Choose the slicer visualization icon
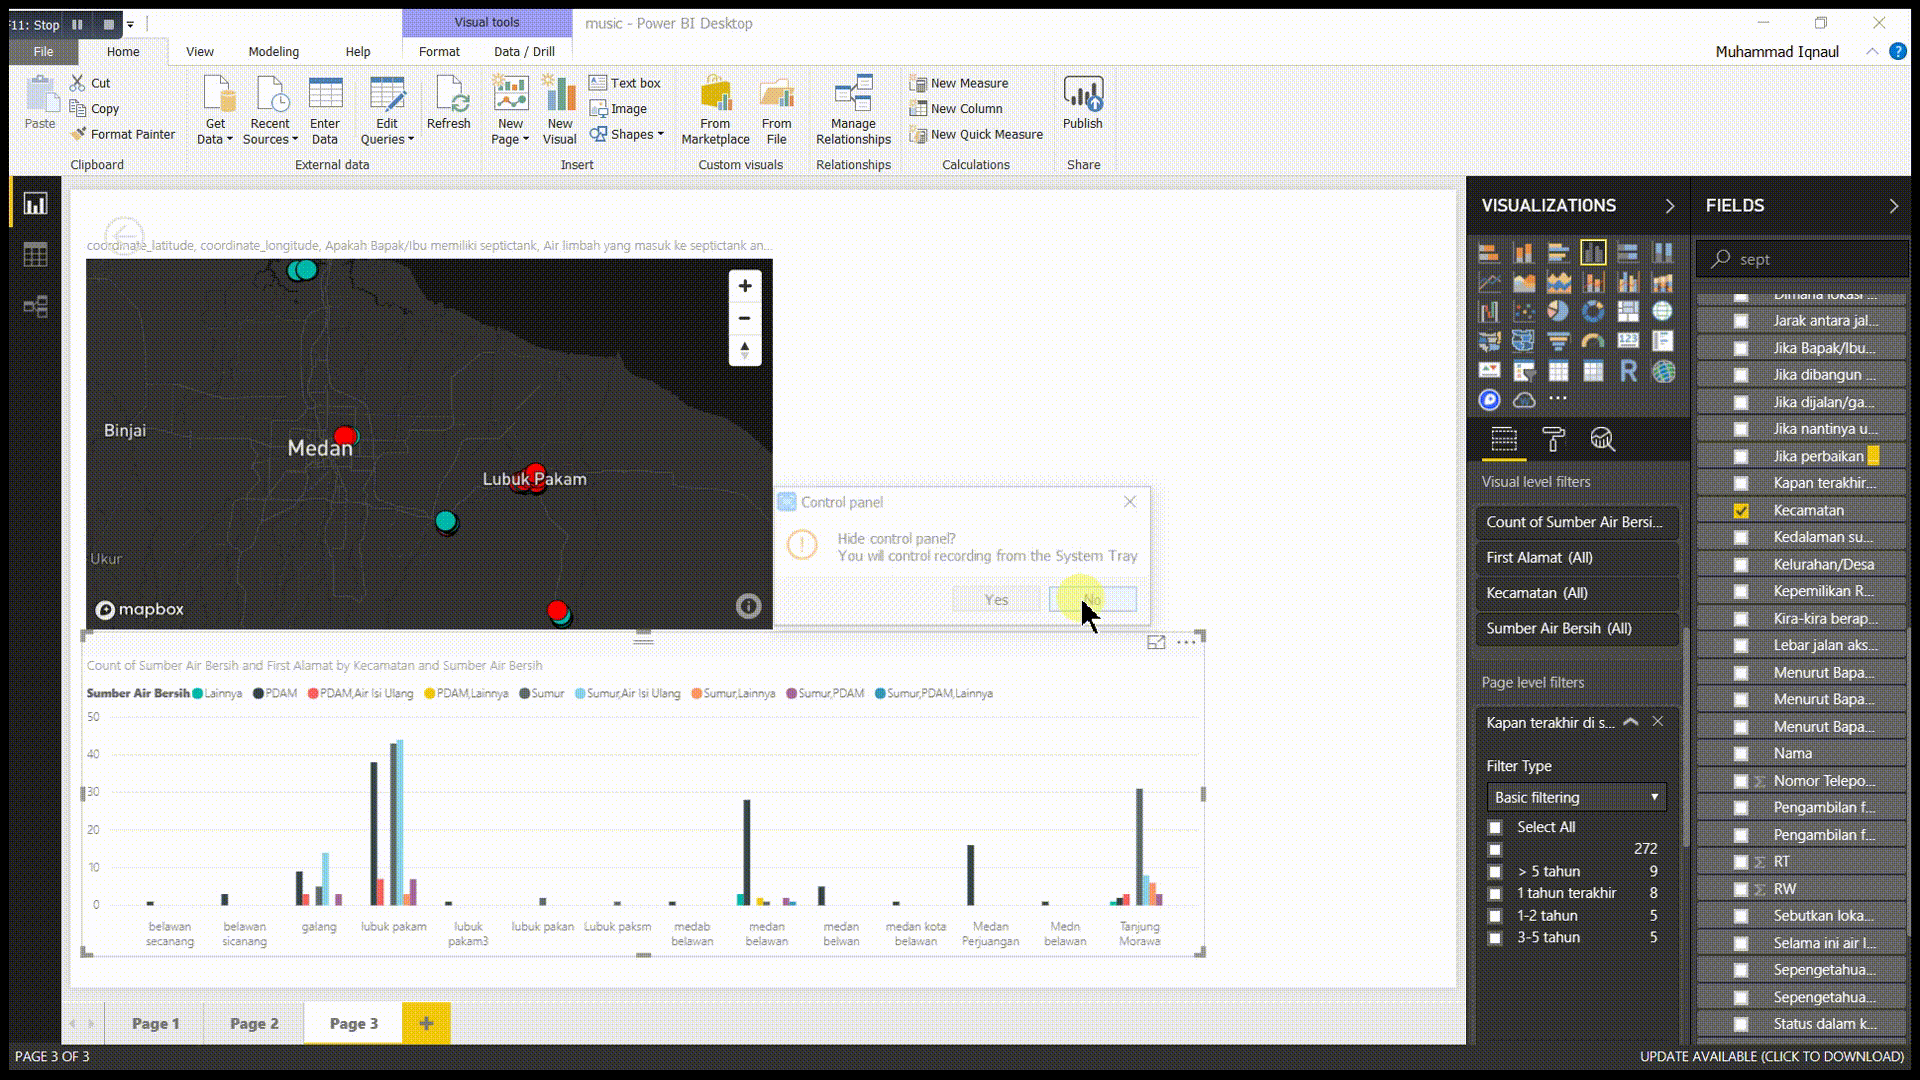This screenshot has width=1920, height=1080. pyautogui.click(x=1524, y=370)
